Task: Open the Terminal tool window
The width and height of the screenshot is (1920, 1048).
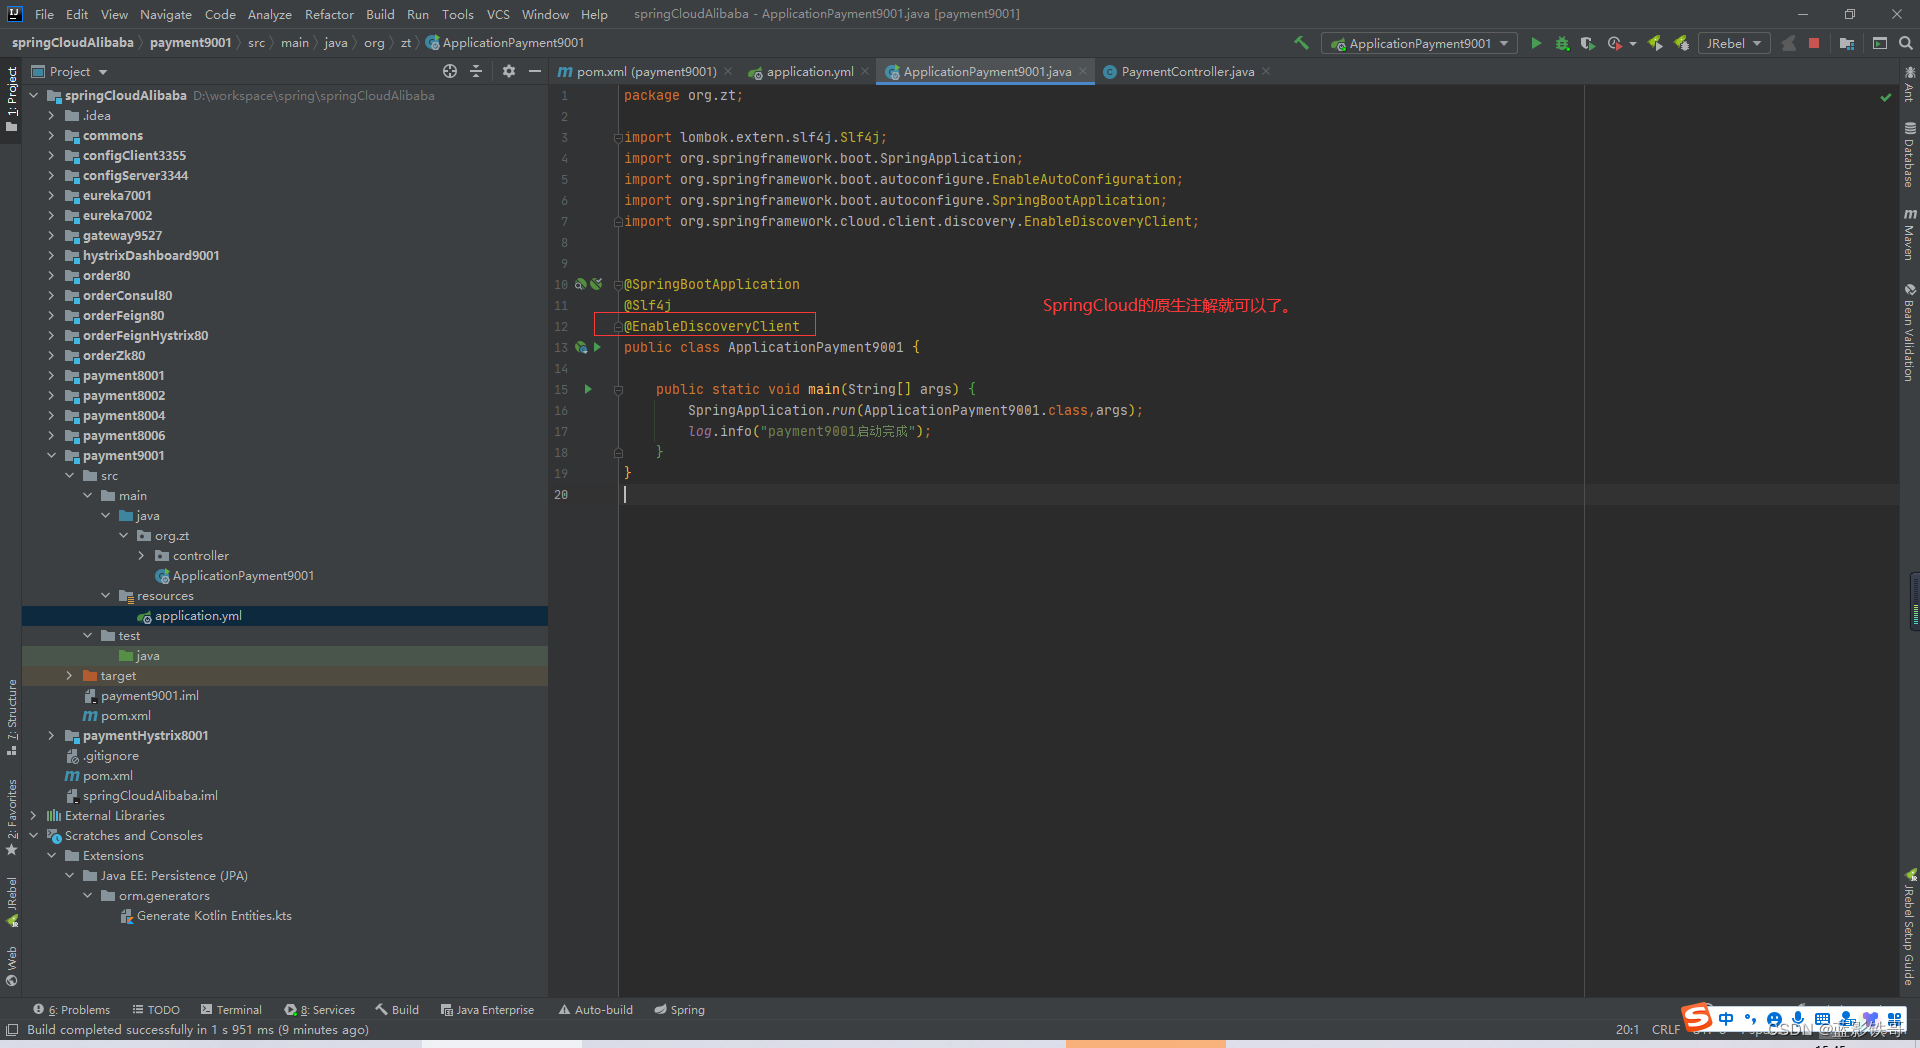Action: coord(231,1010)
